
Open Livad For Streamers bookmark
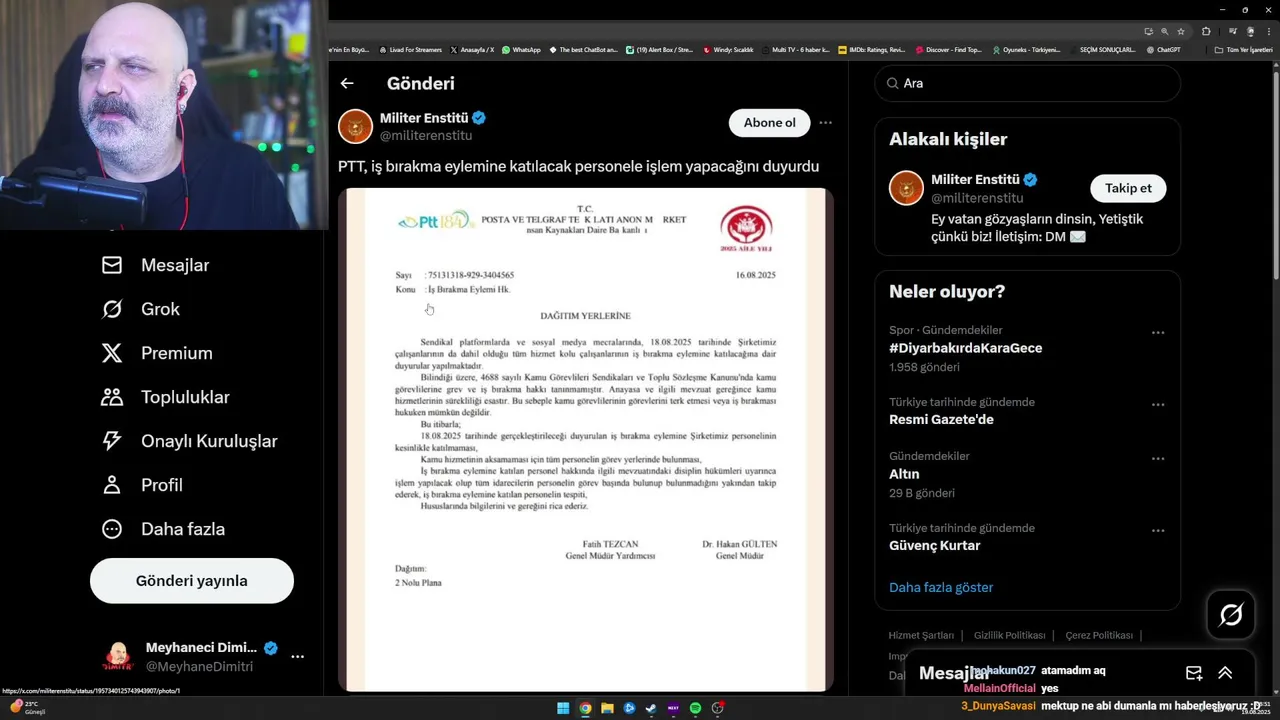pyautogui.click(x=410, y=50)
